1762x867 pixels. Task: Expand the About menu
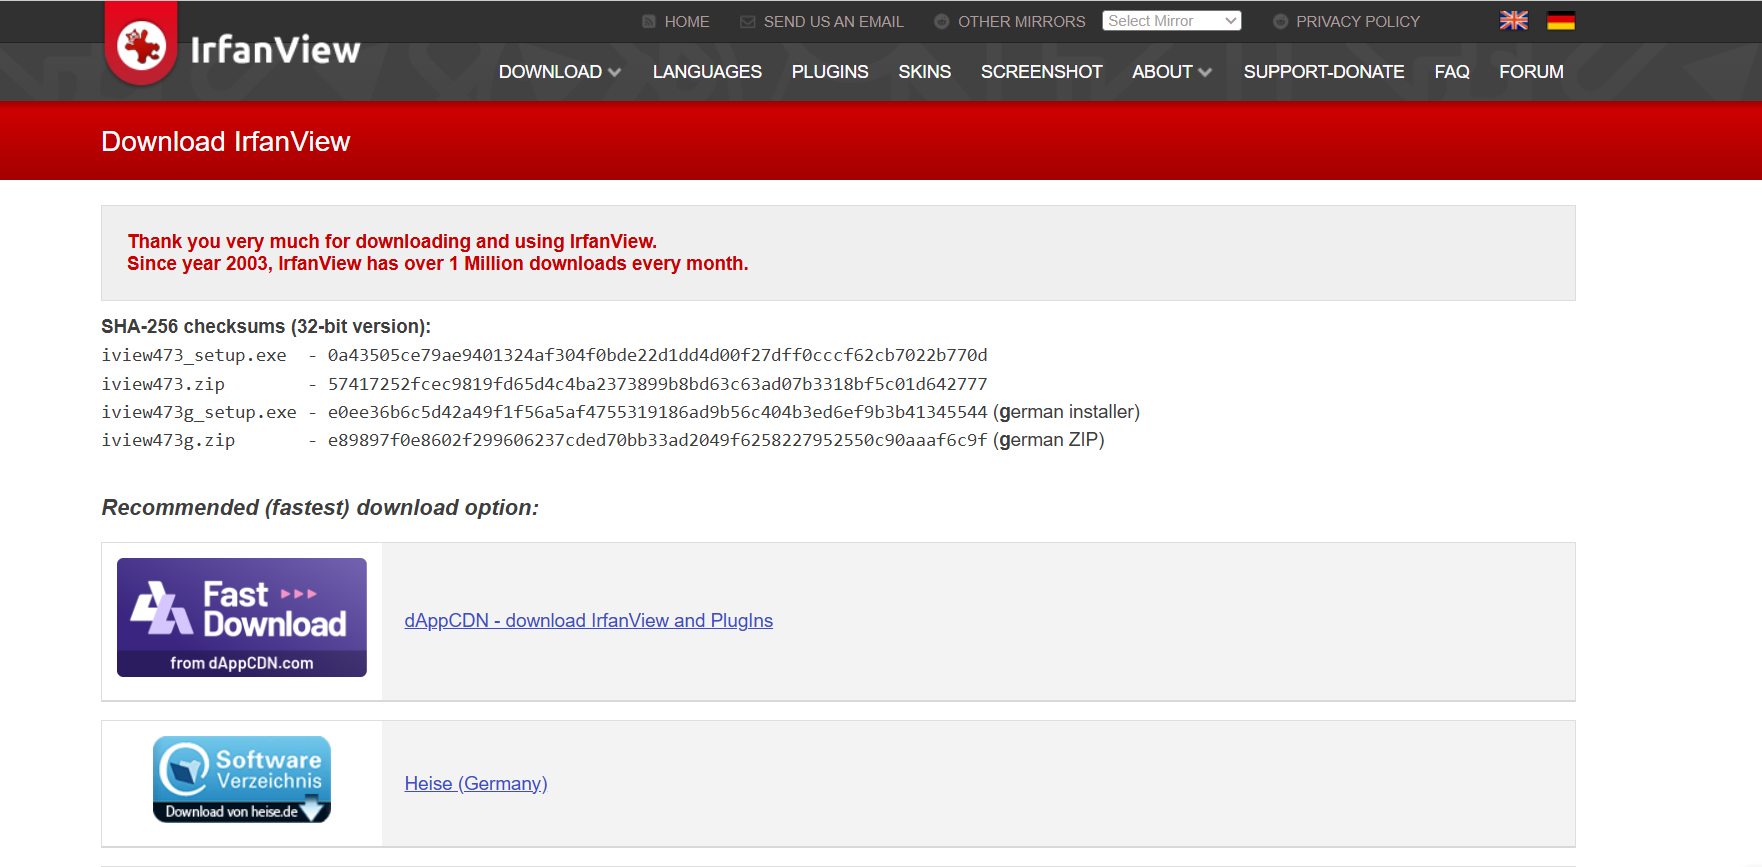(1171, 72)
